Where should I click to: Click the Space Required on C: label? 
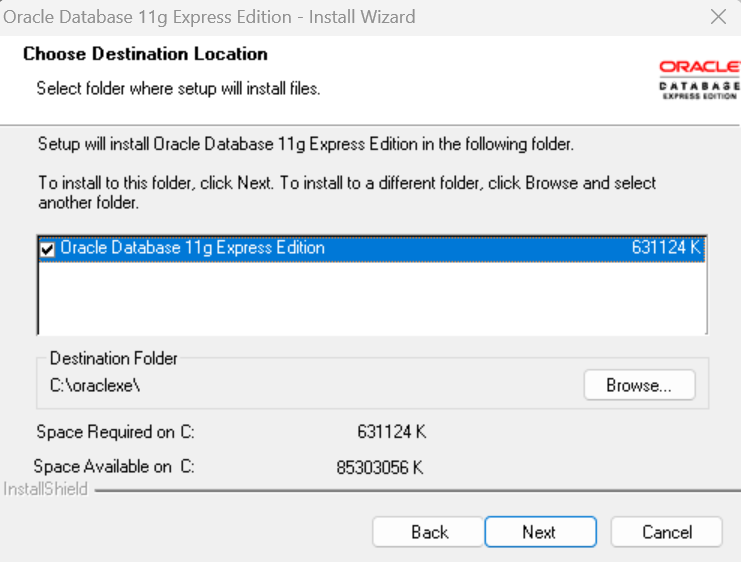pyautogui.click(x=115, y=432)
